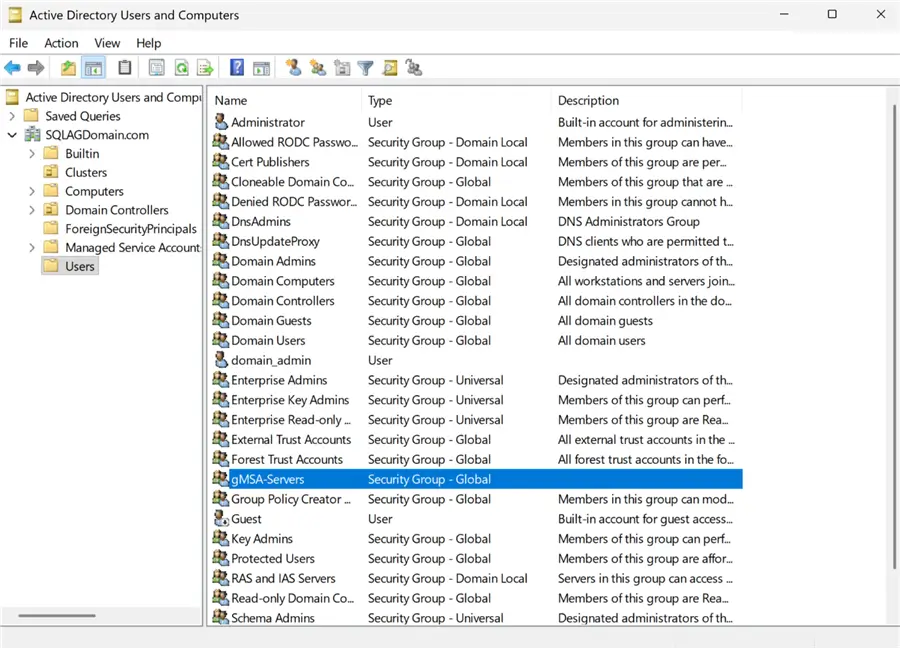Select Forest Trust Accounts in list
This screenshot has width=900, height=648.
(286, 460)
